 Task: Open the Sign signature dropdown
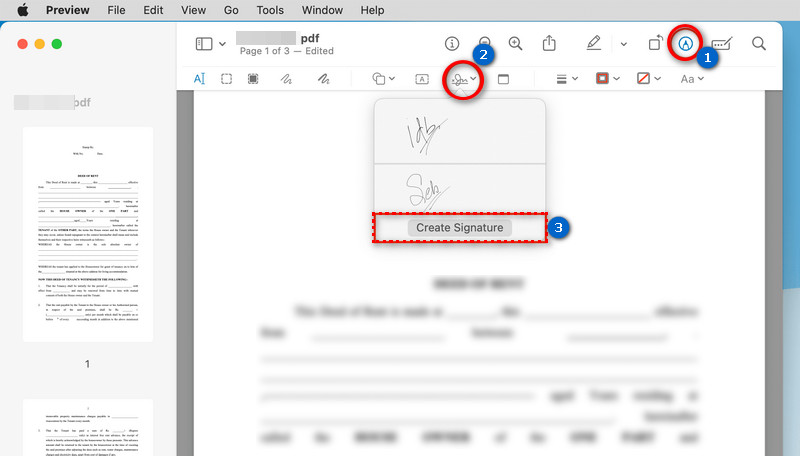(463, 79)
